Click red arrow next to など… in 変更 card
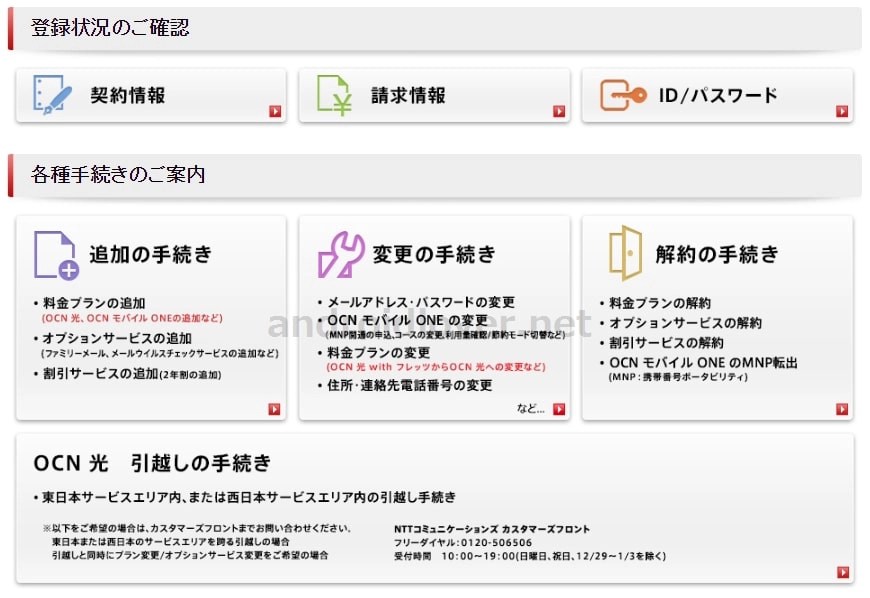The image size is (870, 598). click(x=559, y=409)
